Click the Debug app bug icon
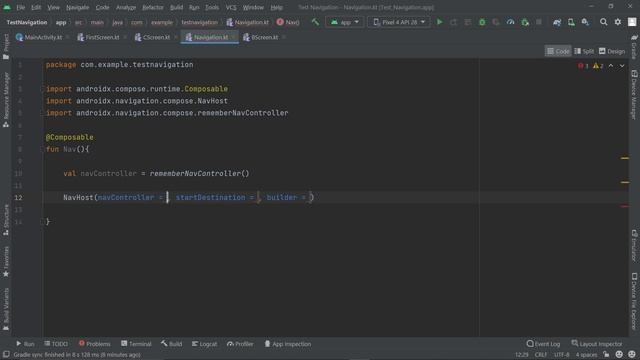 tap(482, 22)
